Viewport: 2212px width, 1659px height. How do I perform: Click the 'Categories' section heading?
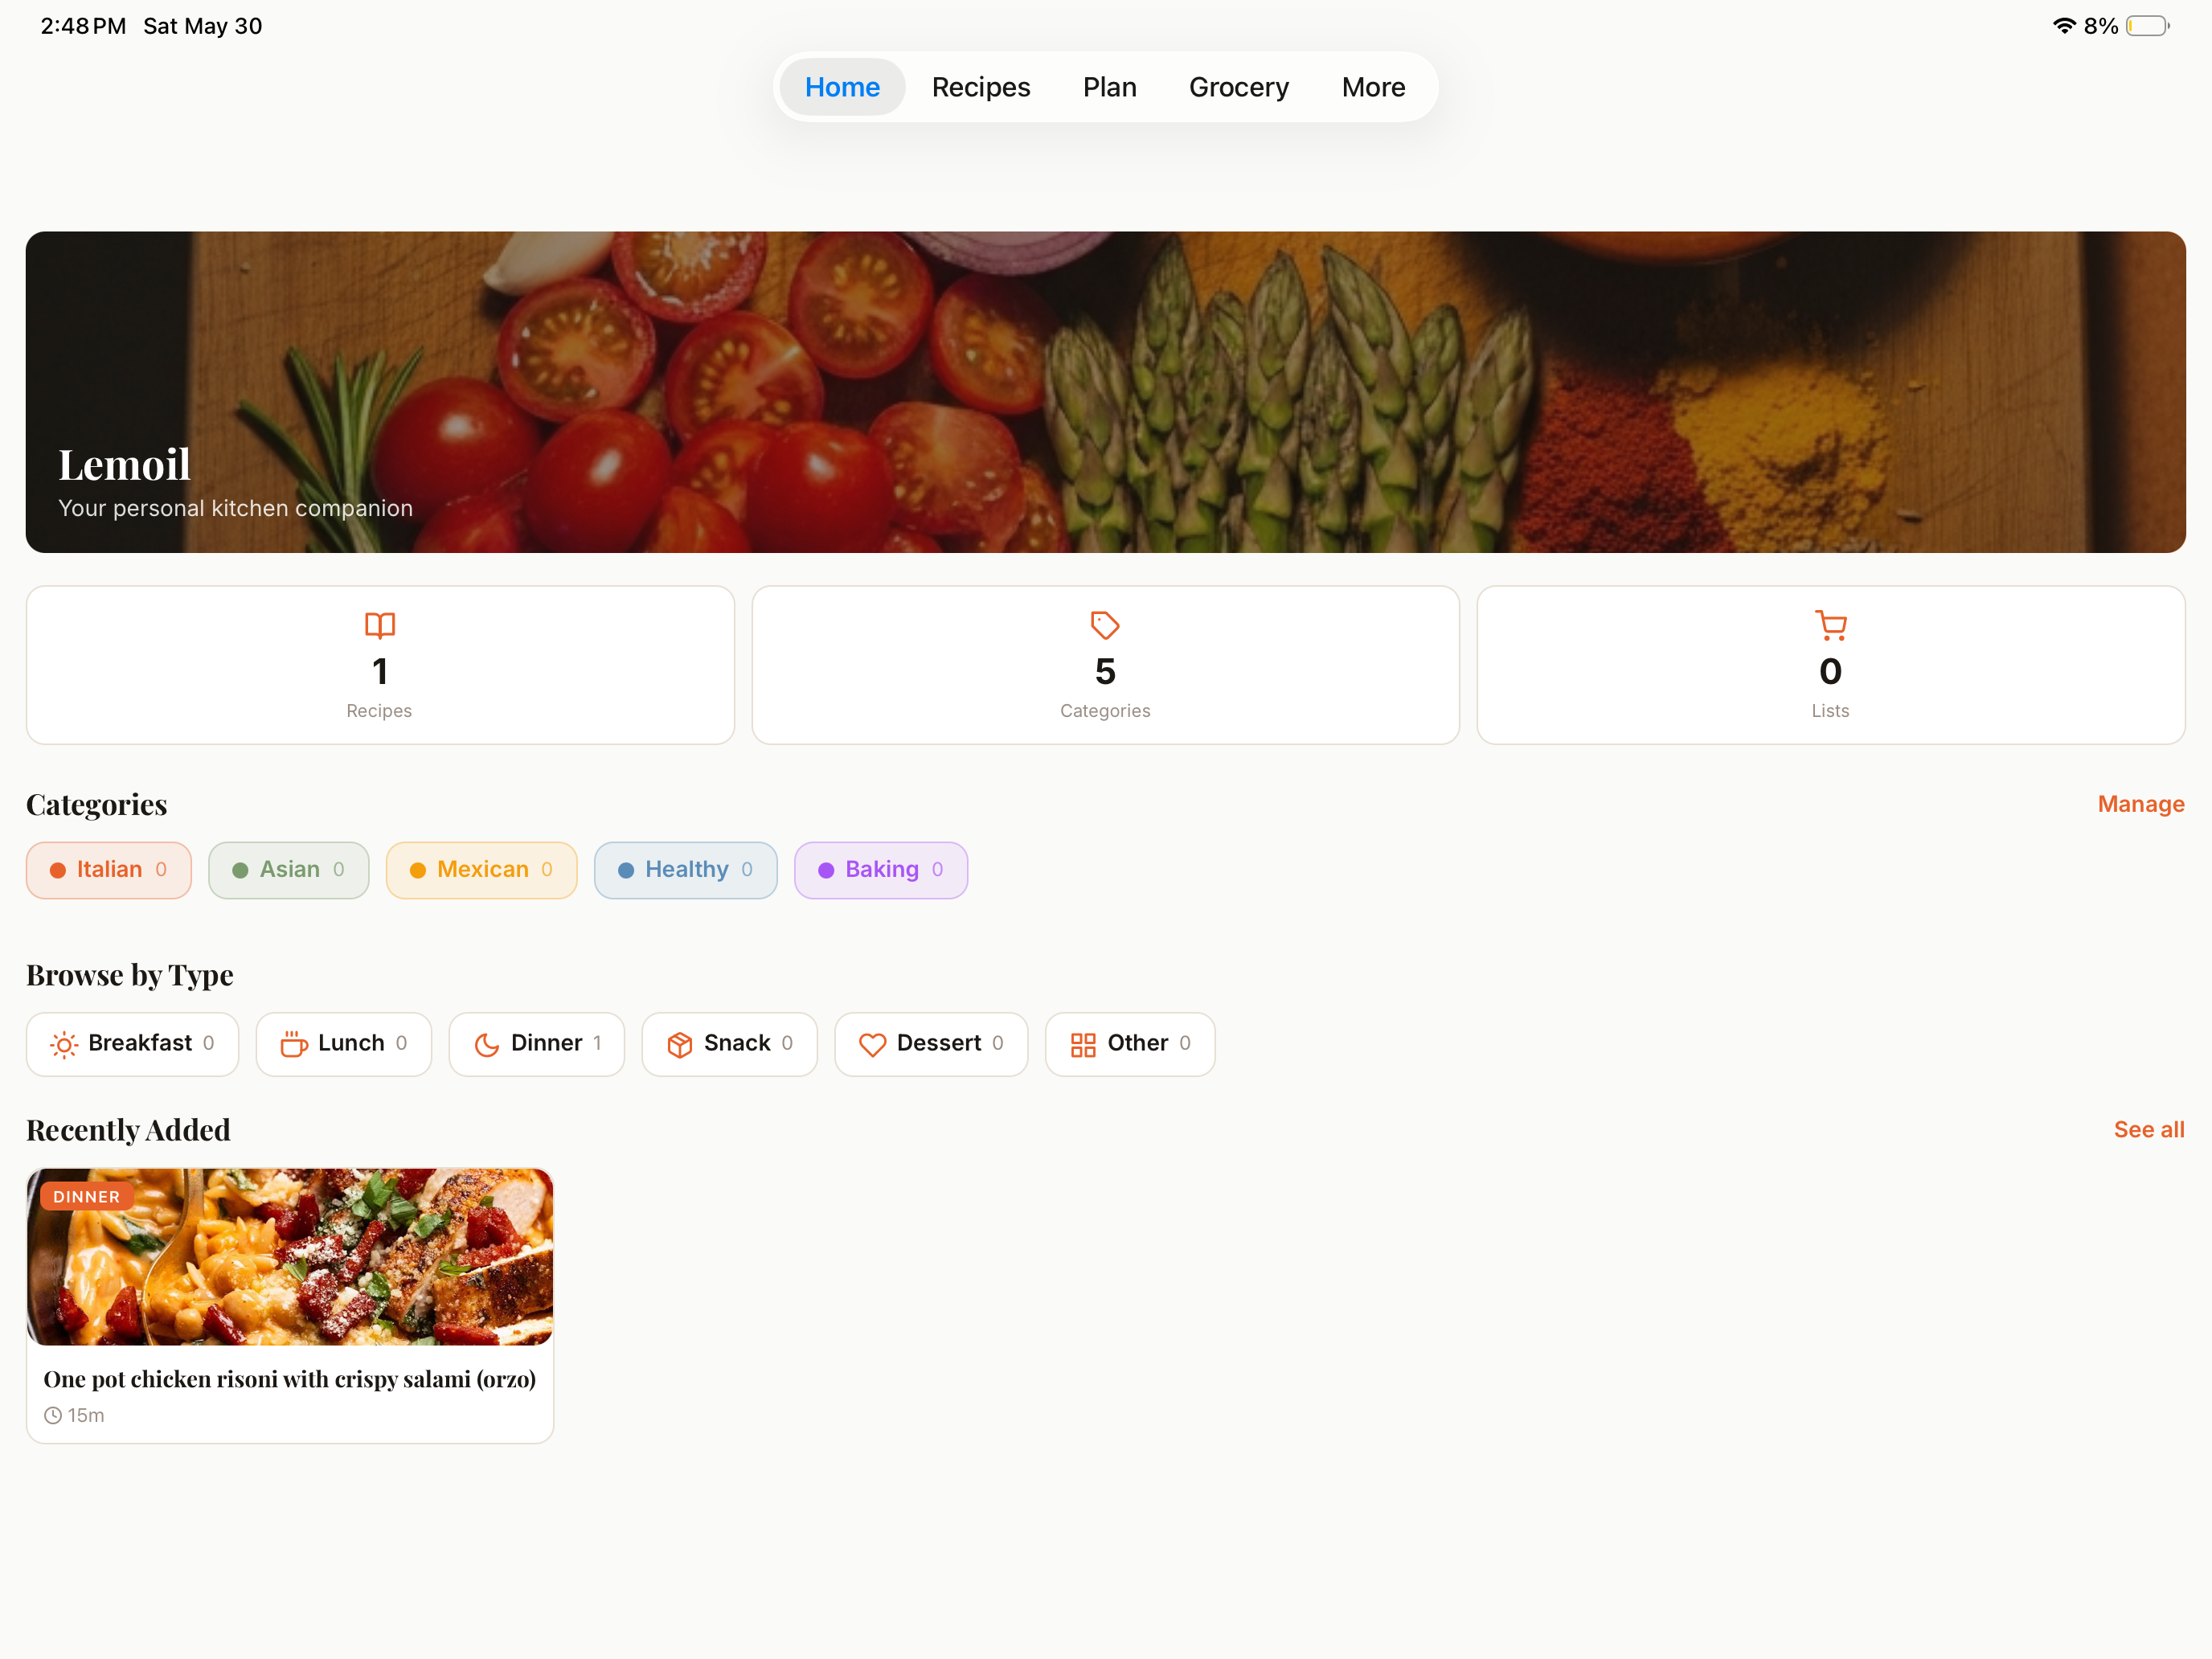(96, 804)
